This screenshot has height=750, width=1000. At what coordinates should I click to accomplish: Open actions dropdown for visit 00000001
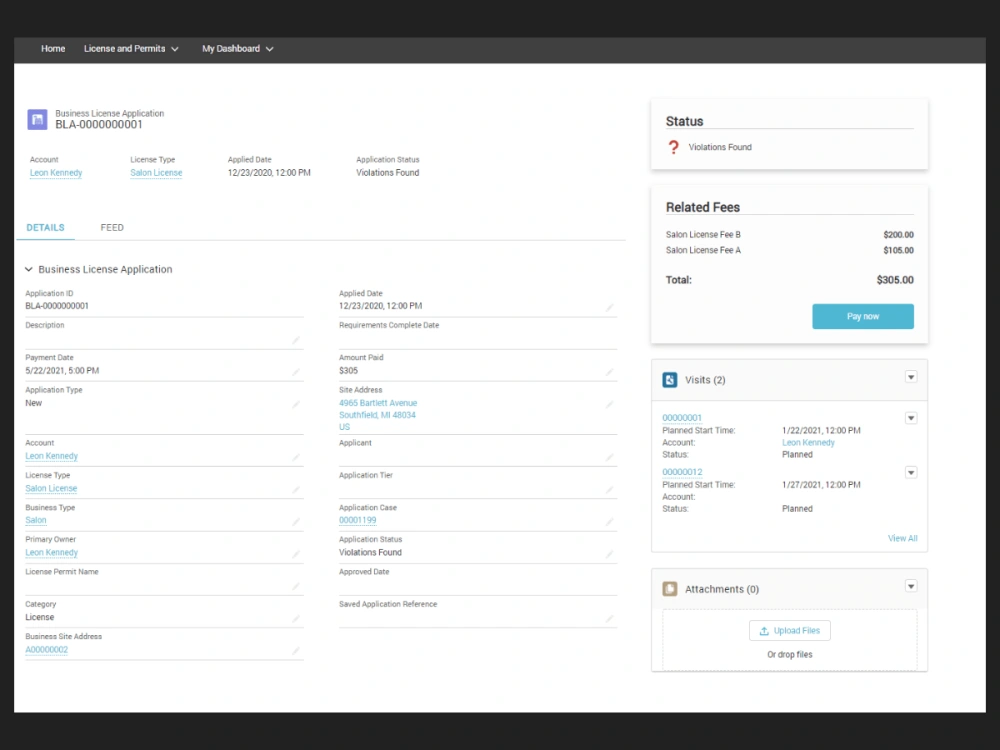point(911,418)
